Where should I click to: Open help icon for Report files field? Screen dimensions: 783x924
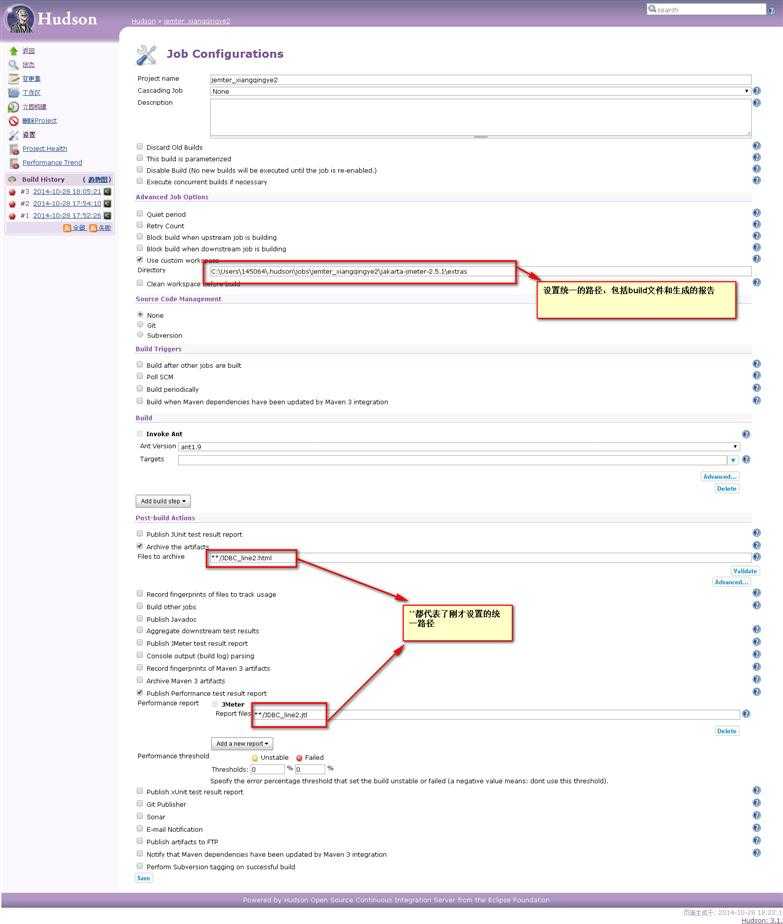click(x=746, y=714)
